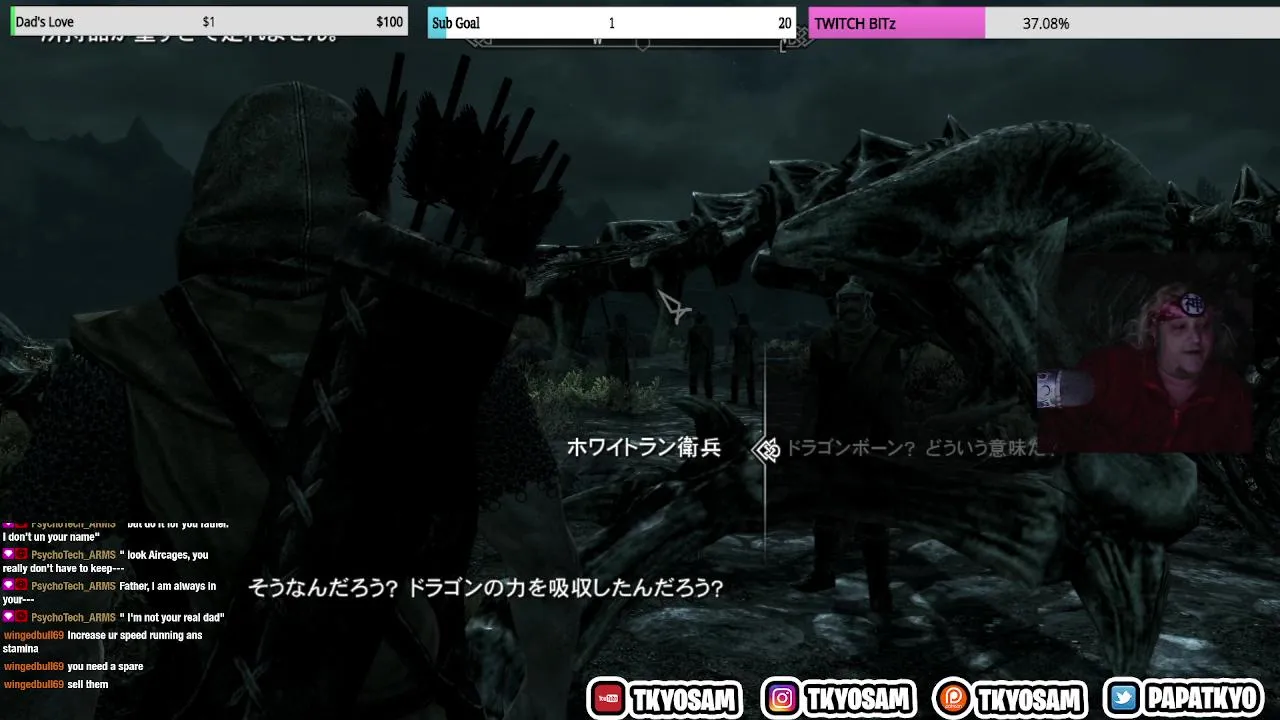Click the streamer webcam overlay

(1145, 353)
